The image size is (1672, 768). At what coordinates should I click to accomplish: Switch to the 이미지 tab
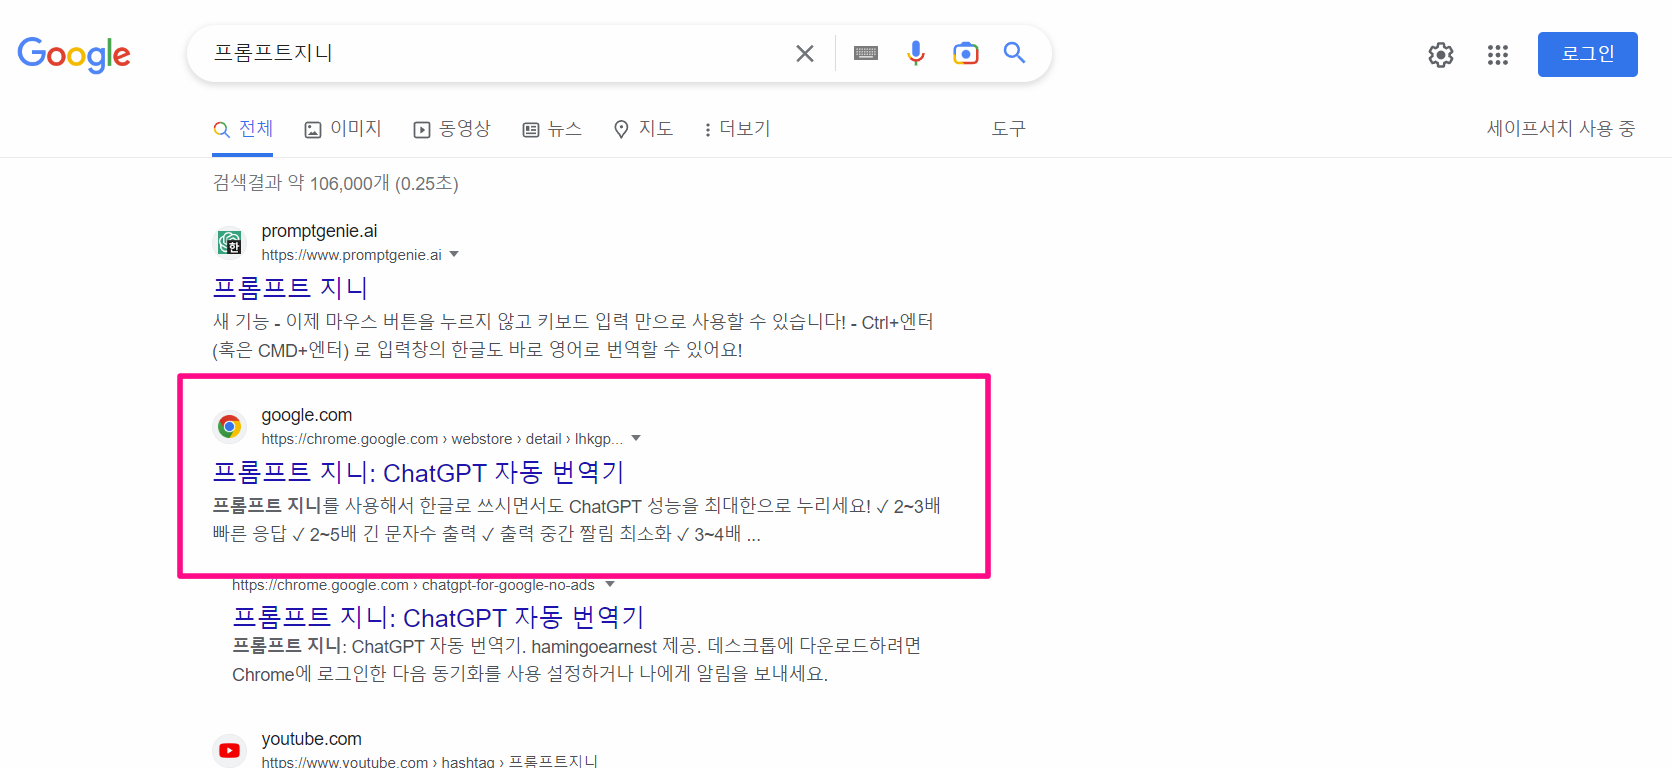tap(343, 129)
